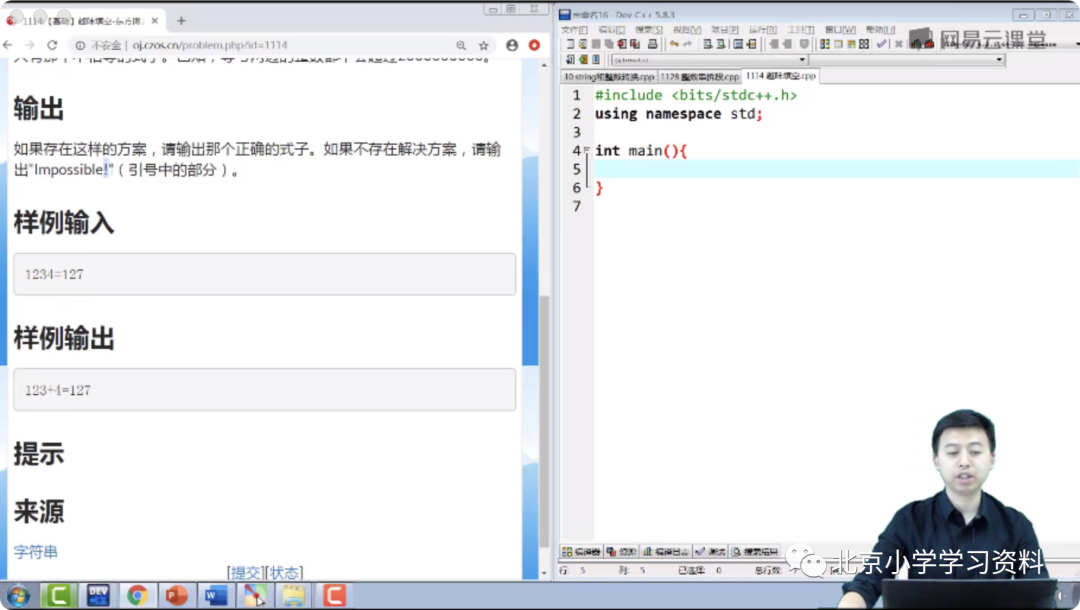This screenshot has width=1080, height=610.
Task: Click Close file icon in Dev-C++ toolbar
Action: coord(622,44)
